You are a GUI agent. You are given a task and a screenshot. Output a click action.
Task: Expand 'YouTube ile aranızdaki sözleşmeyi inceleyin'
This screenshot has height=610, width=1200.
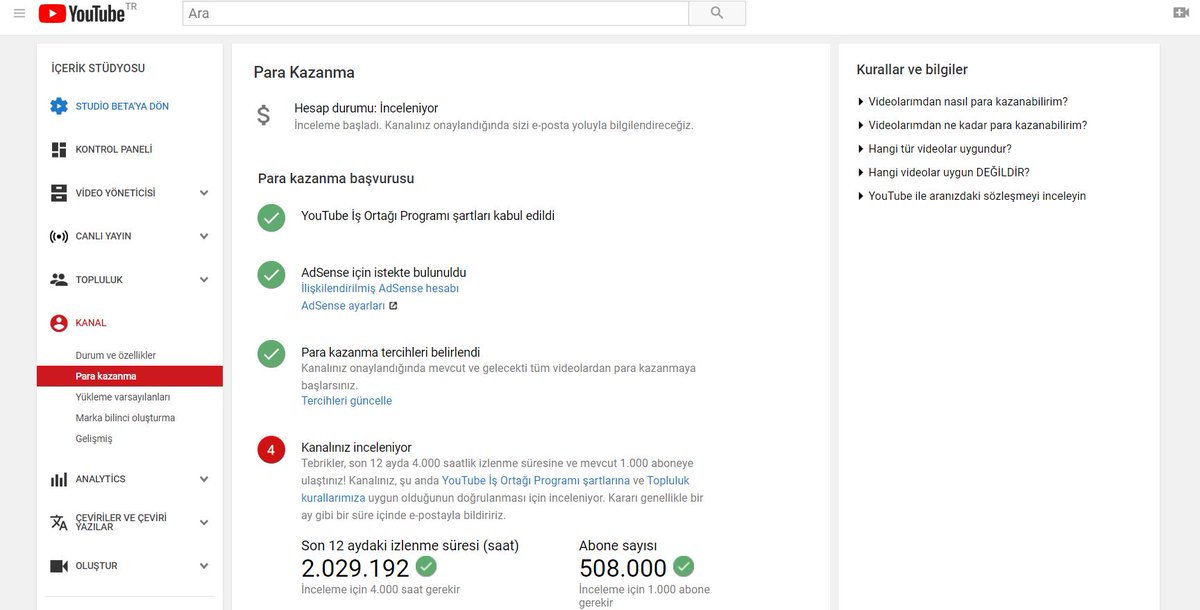[x=971, y=196]
